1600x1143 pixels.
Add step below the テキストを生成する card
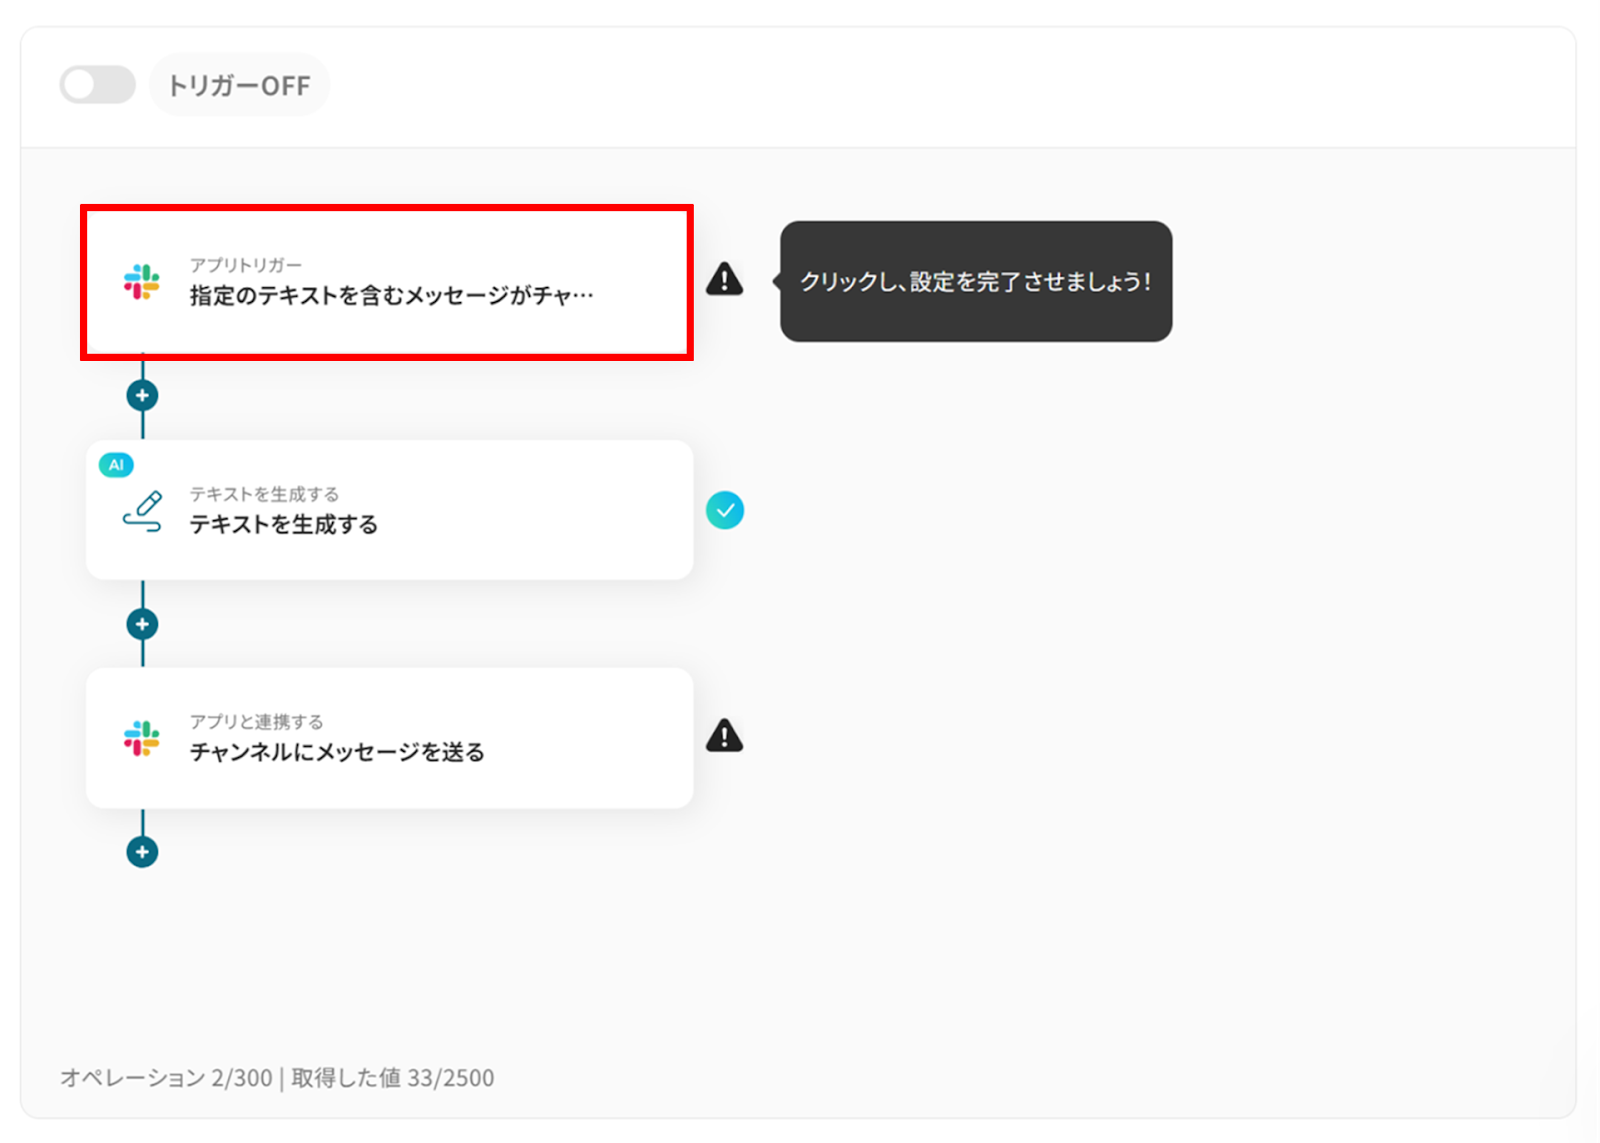(x=142, y=624)
